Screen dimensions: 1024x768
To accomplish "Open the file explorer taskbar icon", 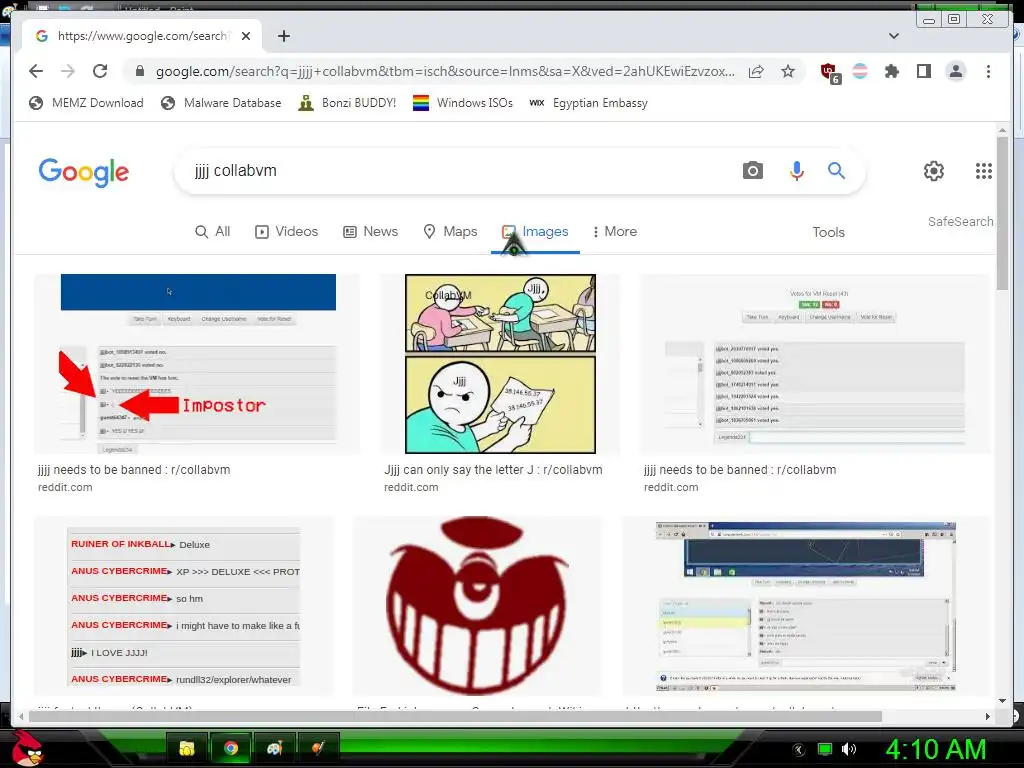I will point(187,748).
